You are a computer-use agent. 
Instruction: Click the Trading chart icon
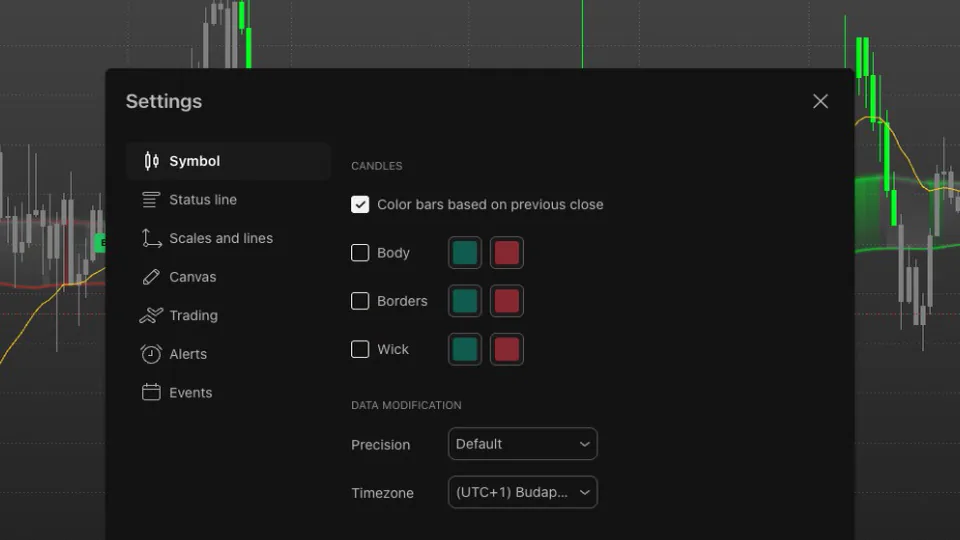151,315
